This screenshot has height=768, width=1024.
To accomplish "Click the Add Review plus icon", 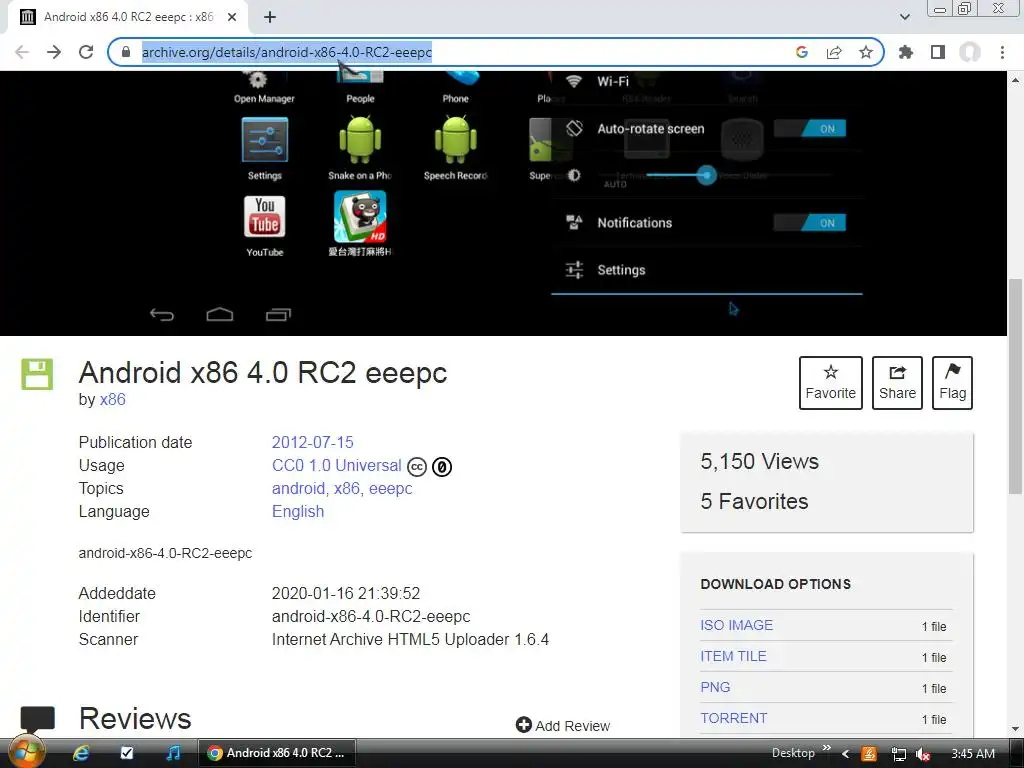I will pyautogui.click(x=524, y=725).
